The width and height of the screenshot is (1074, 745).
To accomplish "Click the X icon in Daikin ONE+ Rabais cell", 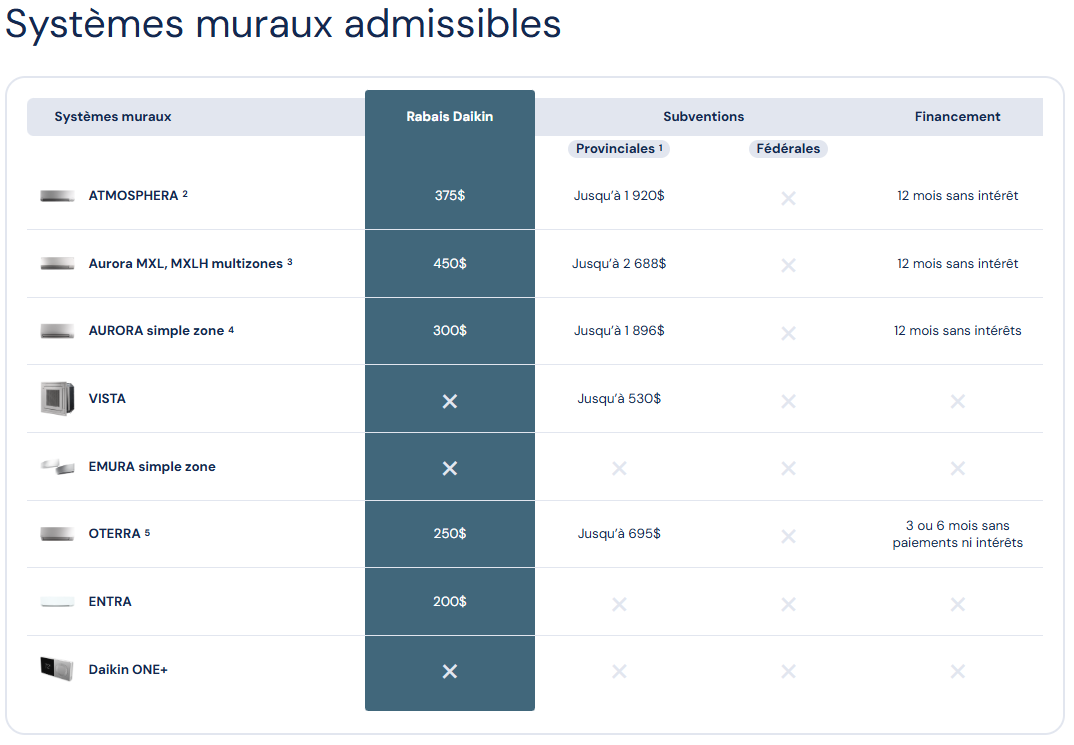I will coord(450,671).
